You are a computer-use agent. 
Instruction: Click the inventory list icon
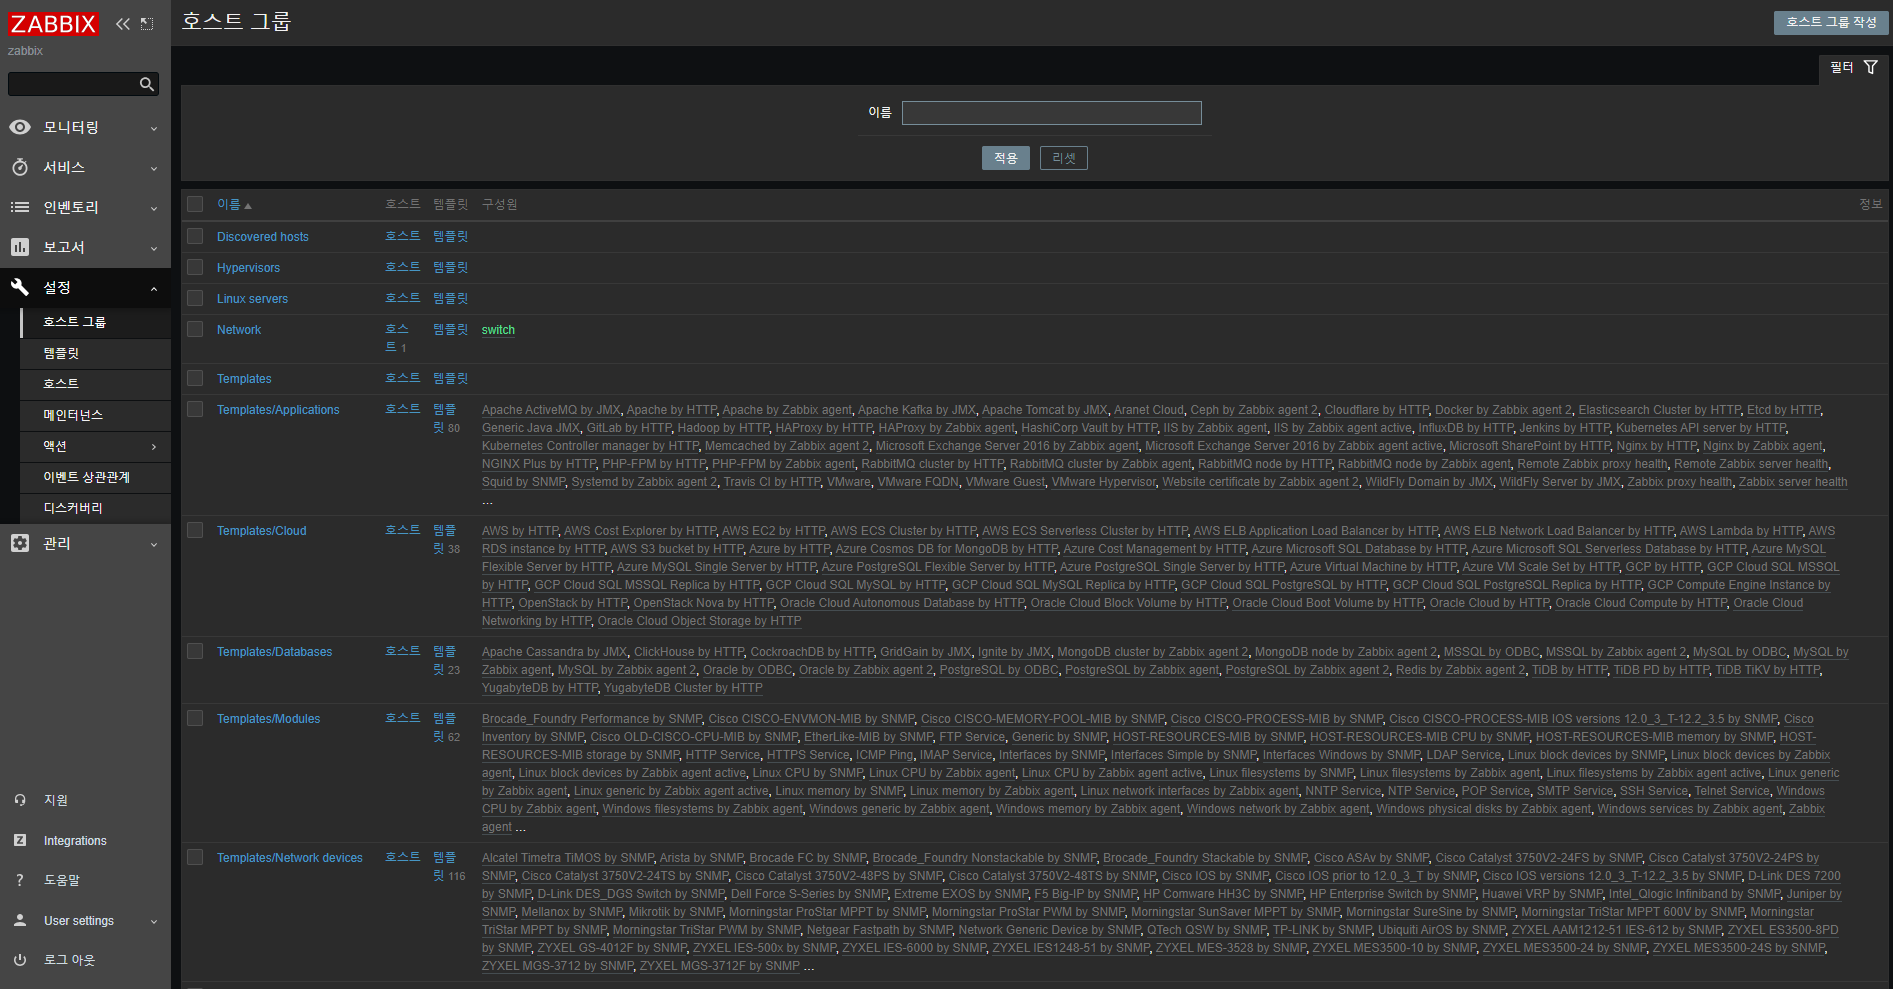pyautogui.click(x=20, y=207)
